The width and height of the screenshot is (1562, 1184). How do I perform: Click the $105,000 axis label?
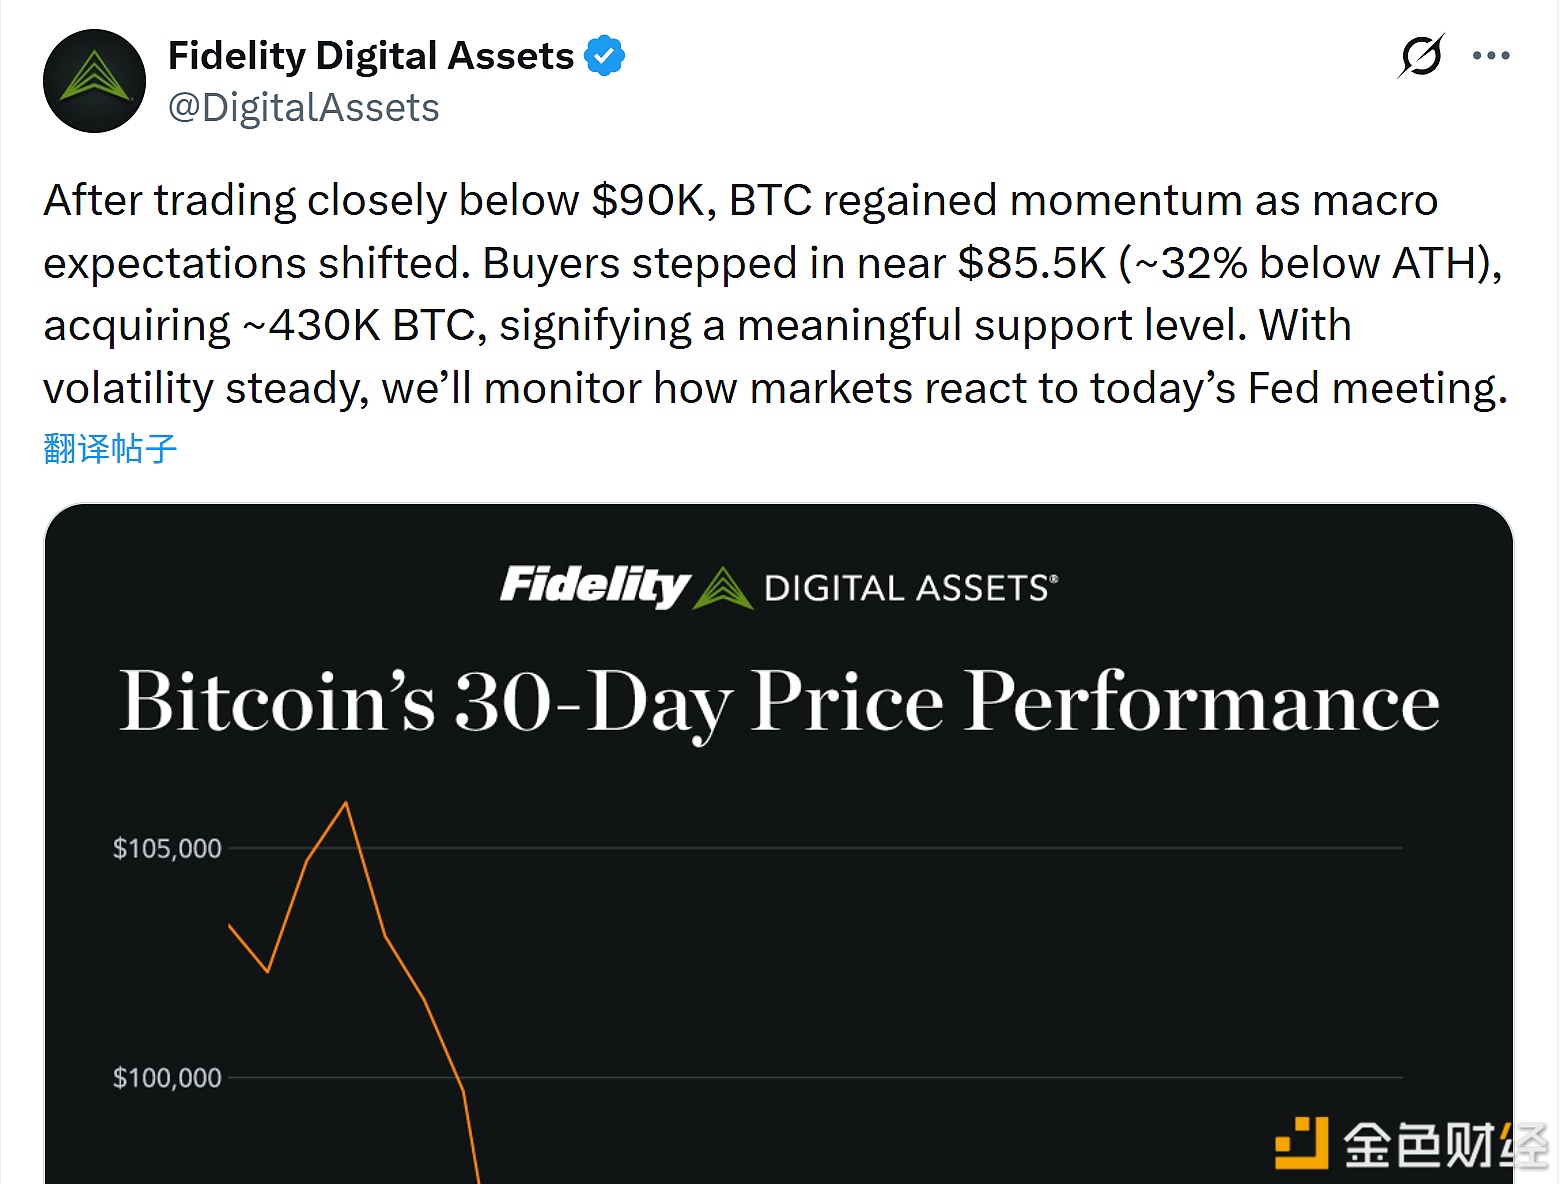click(x=167, y=849)
